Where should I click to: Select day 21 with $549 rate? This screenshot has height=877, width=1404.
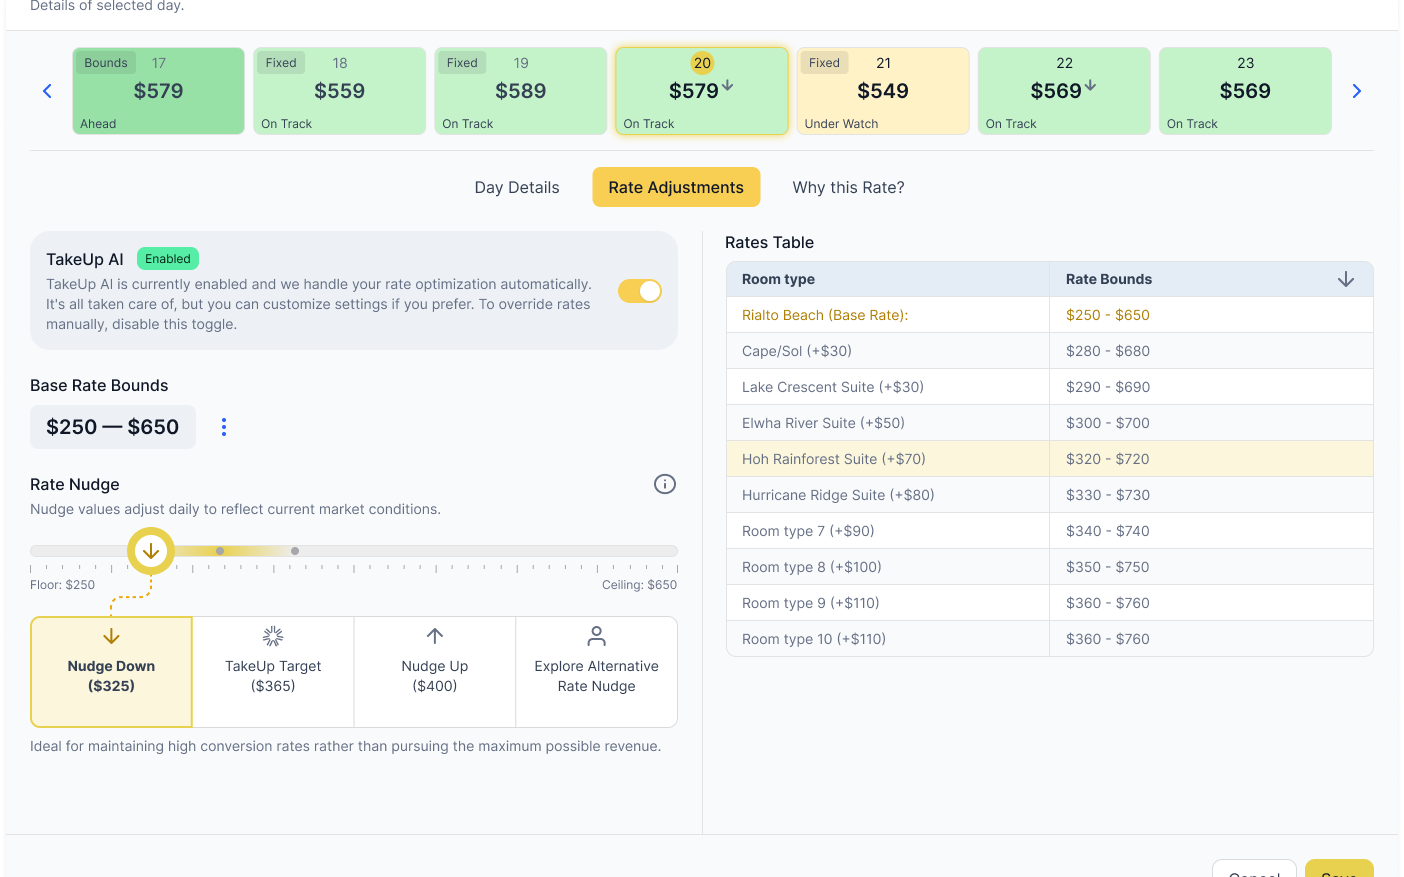coord(883,91)
